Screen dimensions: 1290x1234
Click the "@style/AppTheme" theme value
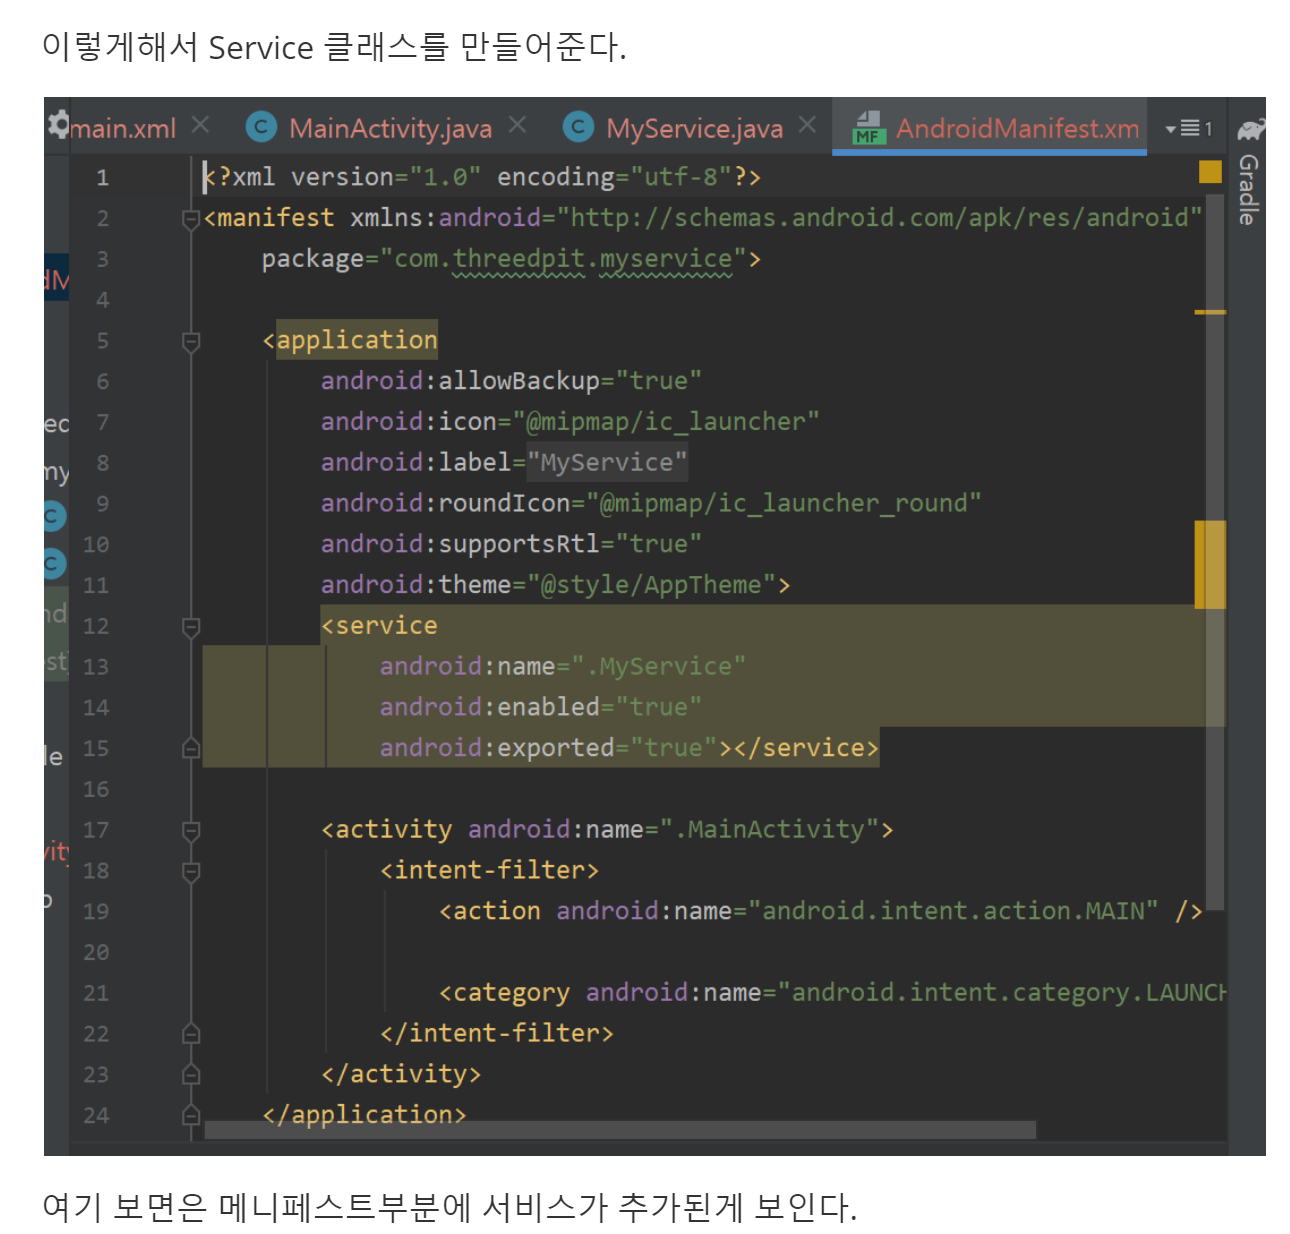coord(651,585)
